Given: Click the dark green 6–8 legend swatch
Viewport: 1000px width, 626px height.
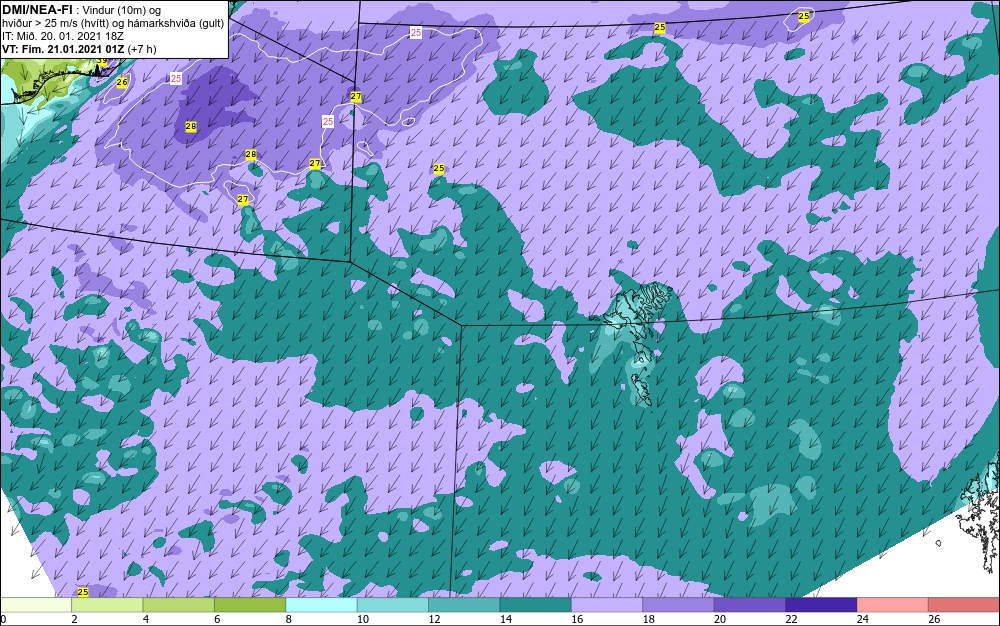Looking at the screenshot, I should click(x=250, y=605).
